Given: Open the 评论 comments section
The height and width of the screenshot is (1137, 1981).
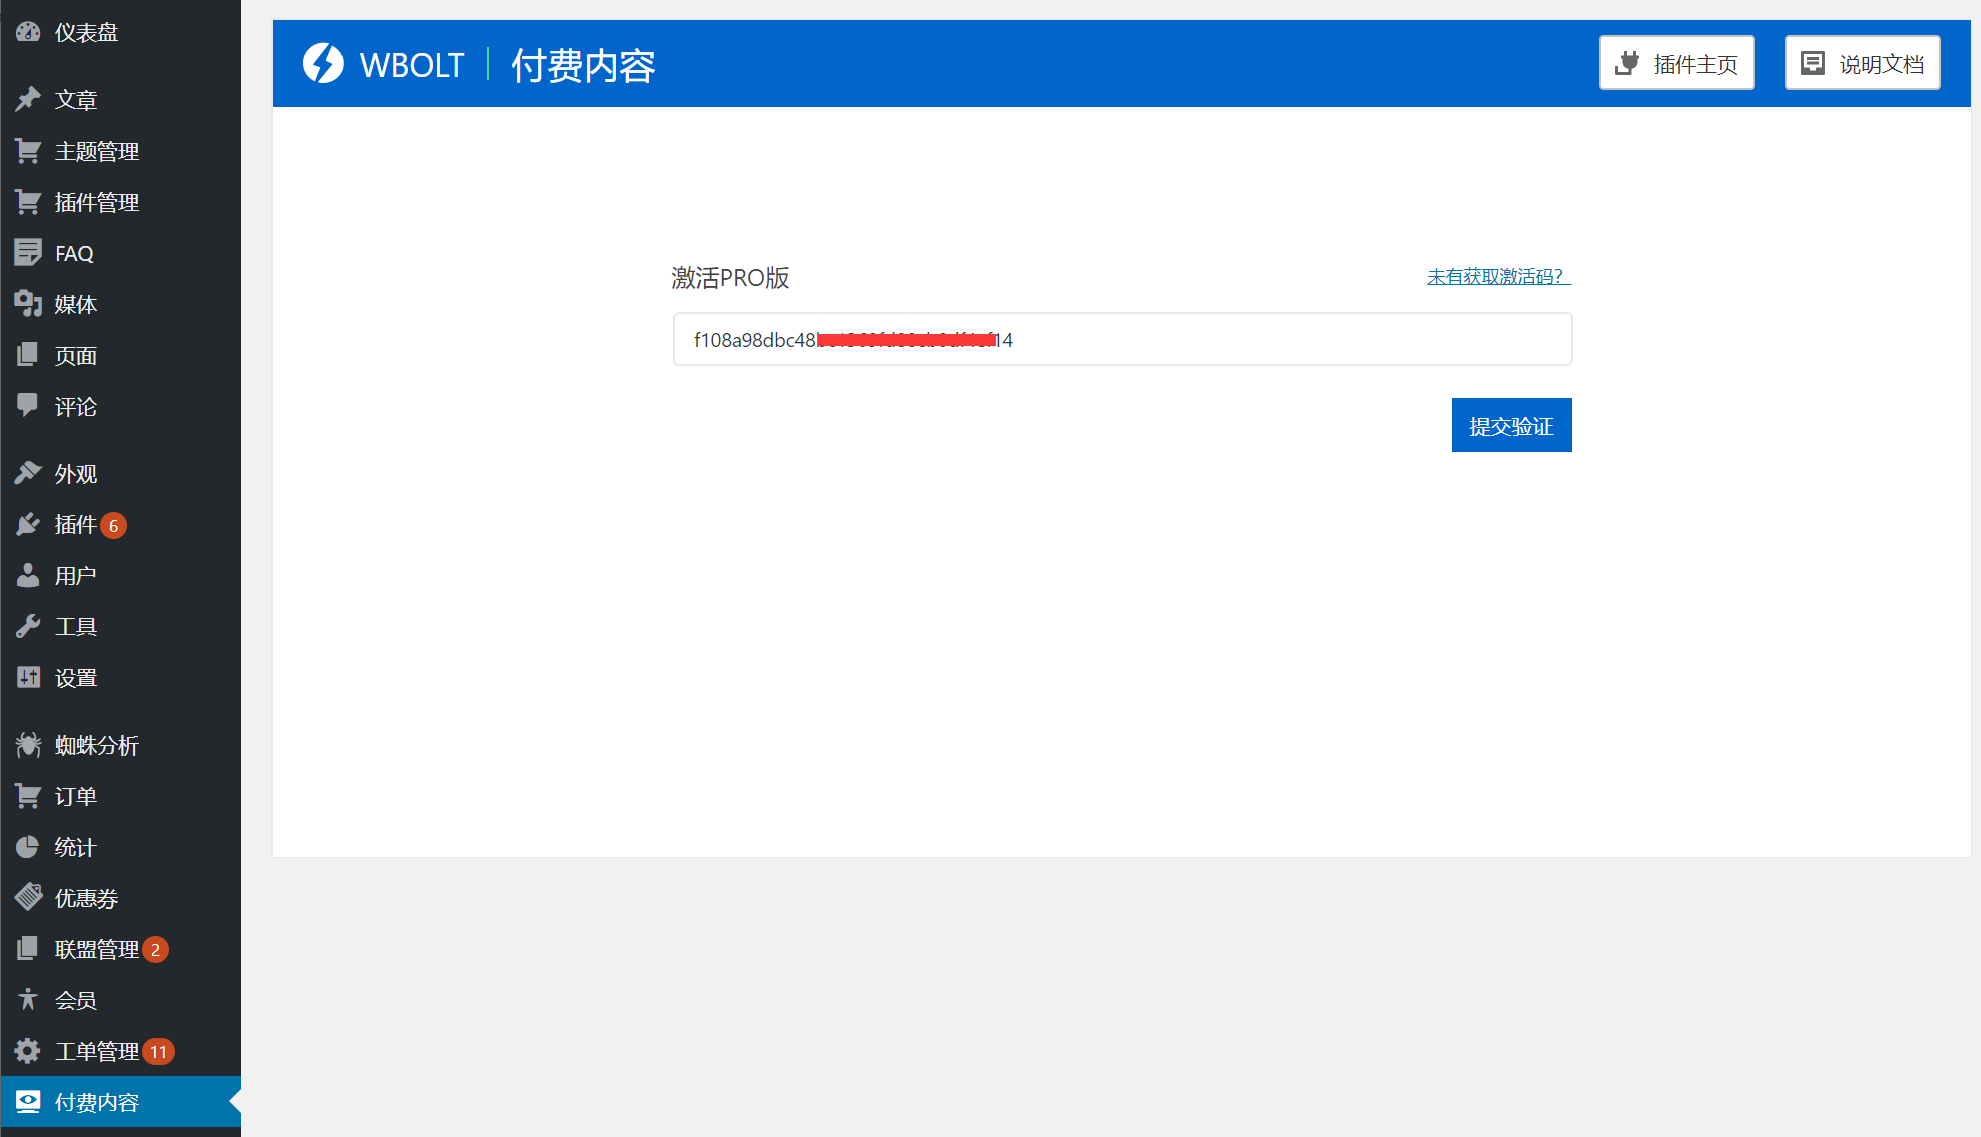Looking at the screenshot, I should coord(27,406).
